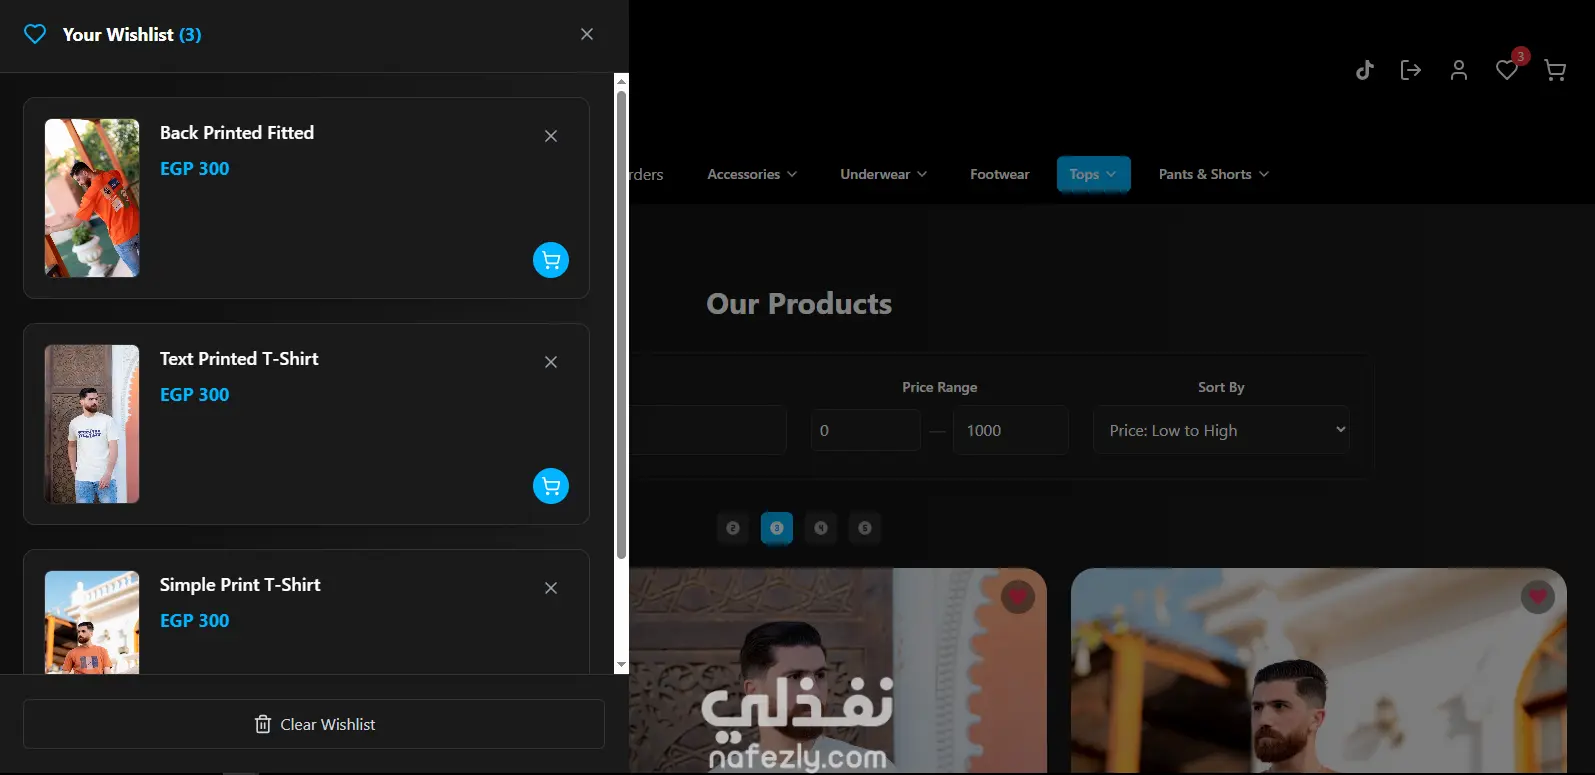Click the Simple Print T-Shirt title
The width and height of the screenshot is (1595, 775).
pyautogui.click(x=240, y=585)
